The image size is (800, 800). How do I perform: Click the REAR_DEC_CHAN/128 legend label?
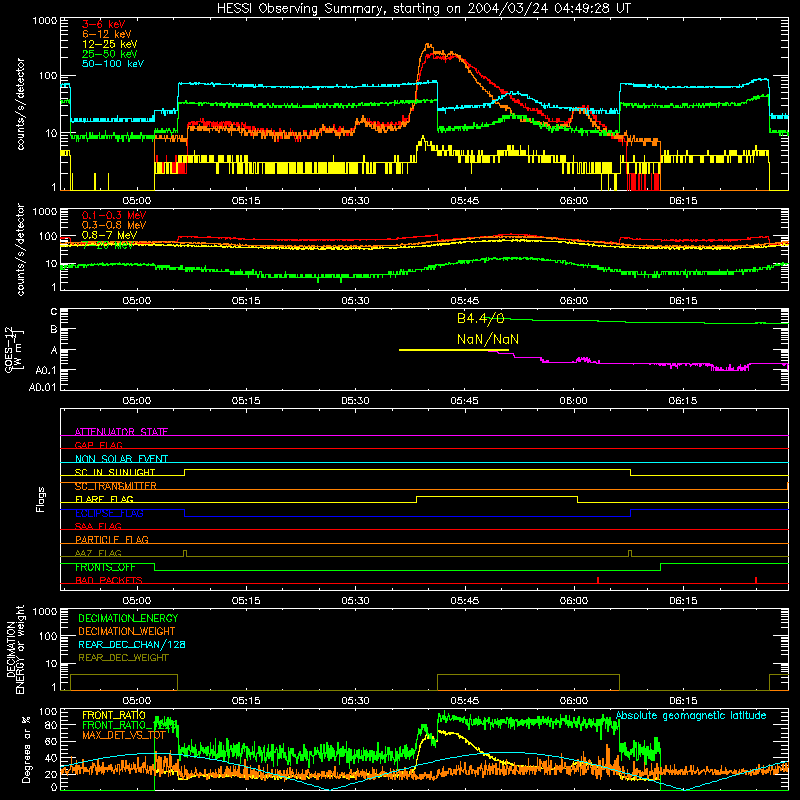(x=132, y=645)
